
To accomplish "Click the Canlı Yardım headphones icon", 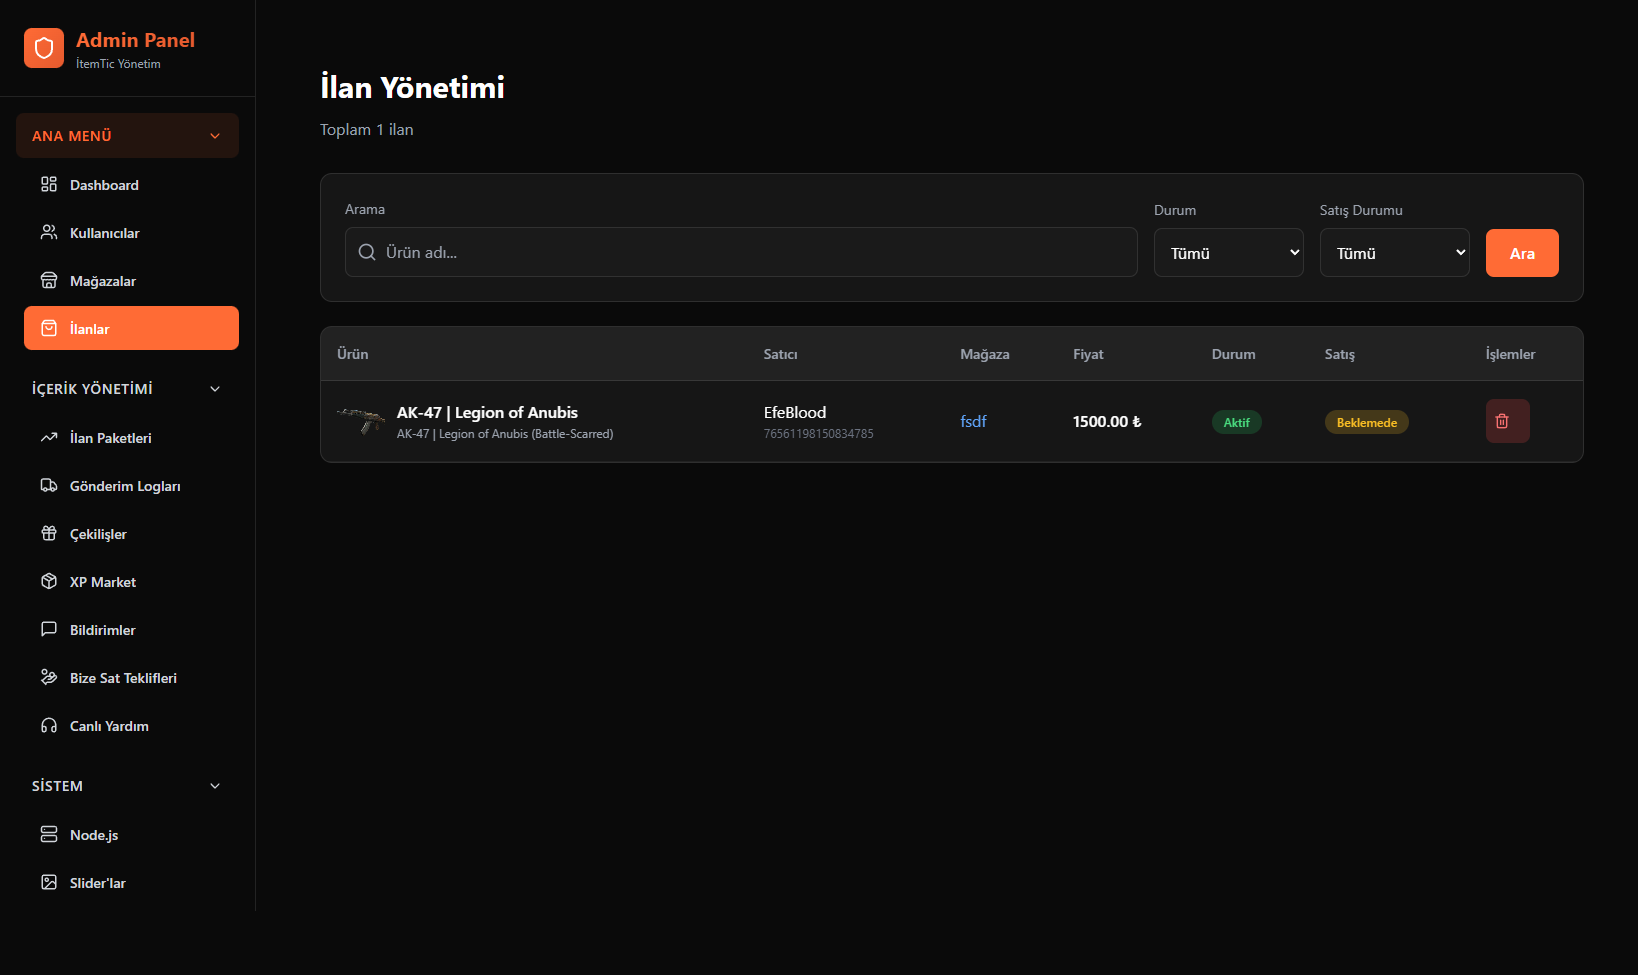I will click(x=49, y=726).
